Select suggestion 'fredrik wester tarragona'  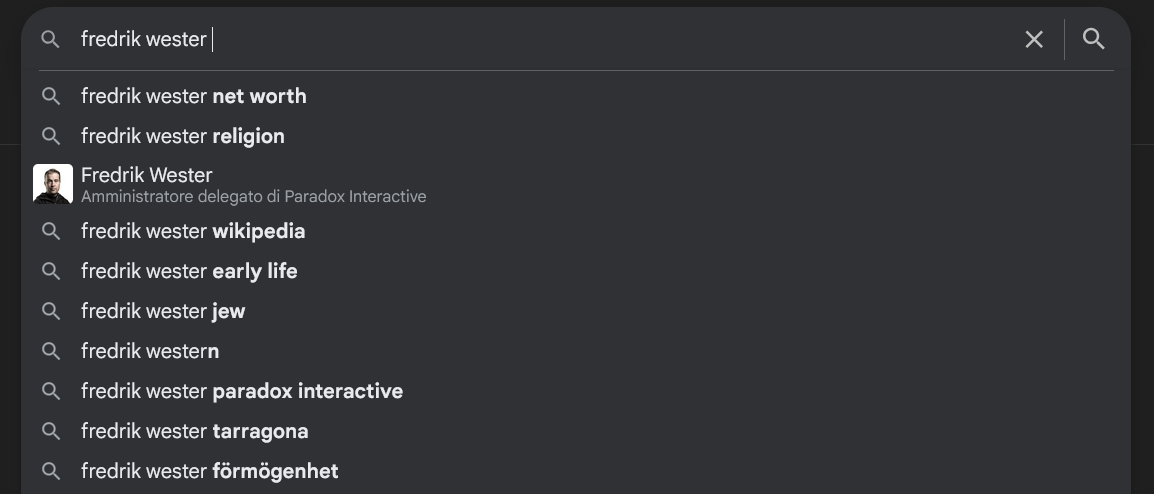click(x=576, y=431)
